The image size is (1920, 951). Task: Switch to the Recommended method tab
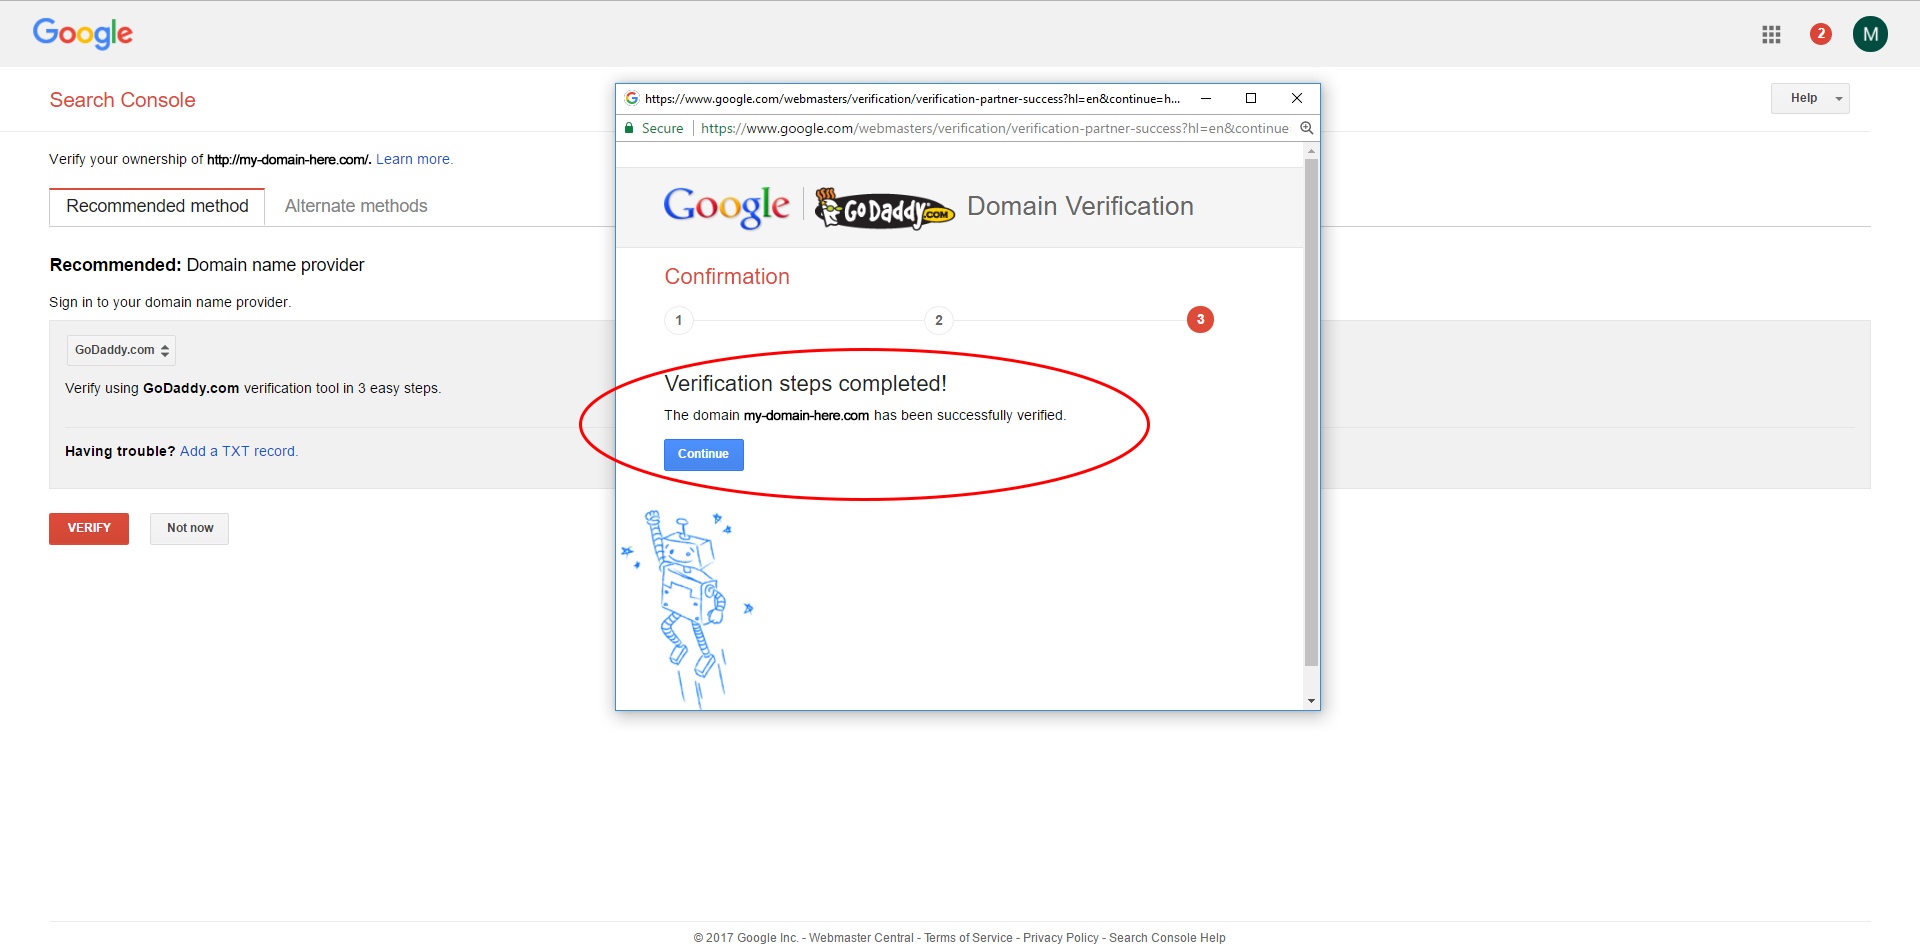[157, 206]
